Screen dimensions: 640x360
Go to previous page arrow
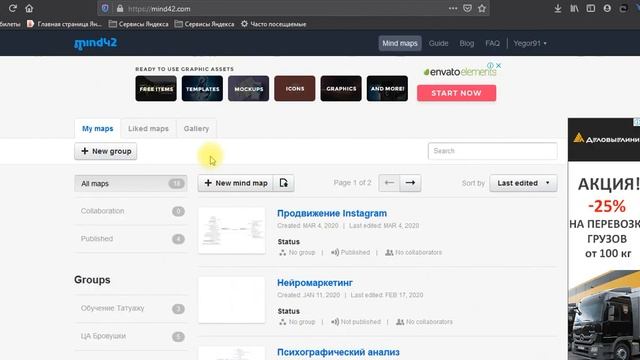point(389,183)
